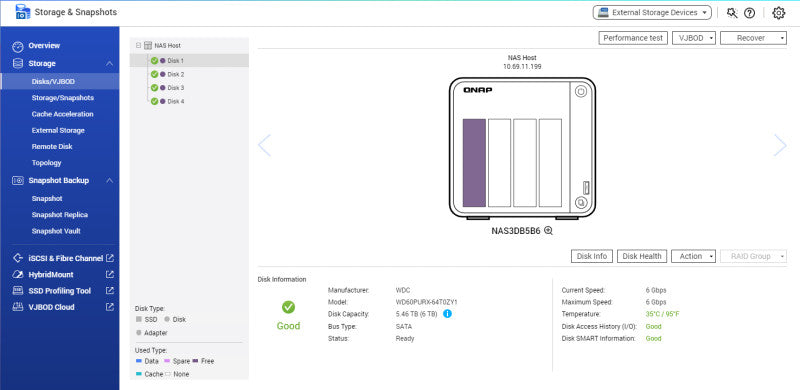Go to next enclosure with right arrow

click(x=780, y=145)
